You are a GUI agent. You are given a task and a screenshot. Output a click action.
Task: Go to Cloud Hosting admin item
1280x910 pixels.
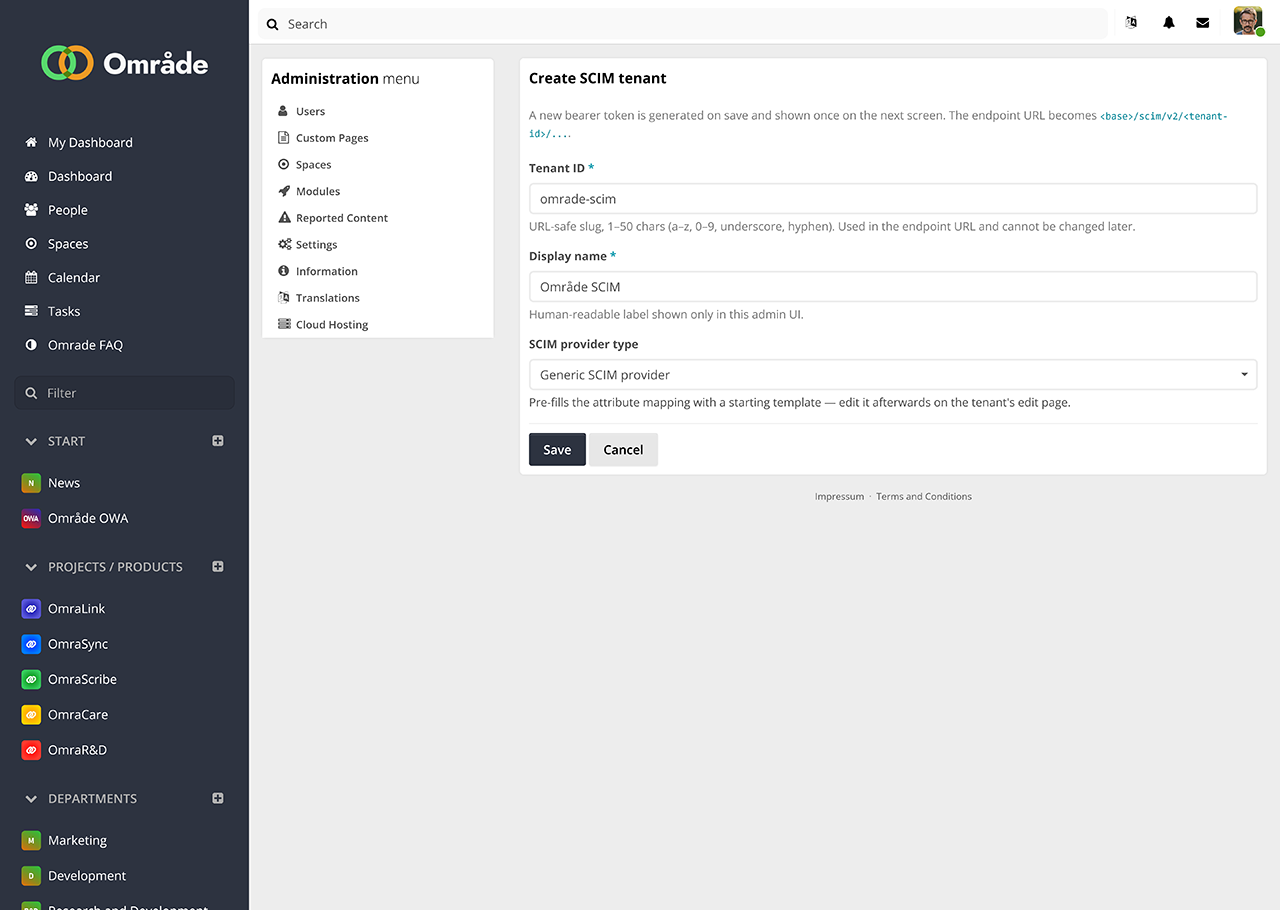(332, 324)
